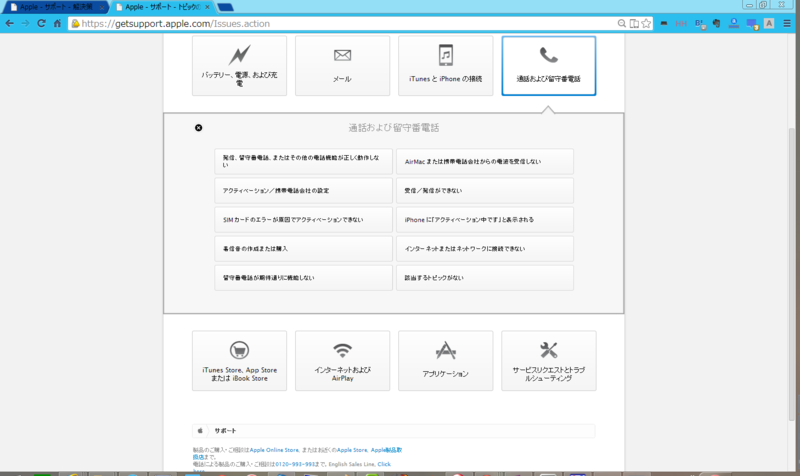The height and width of the screenshot is (476, 800).
Task: Select cannot connect to internet or network topic
Action: (485, 248)
